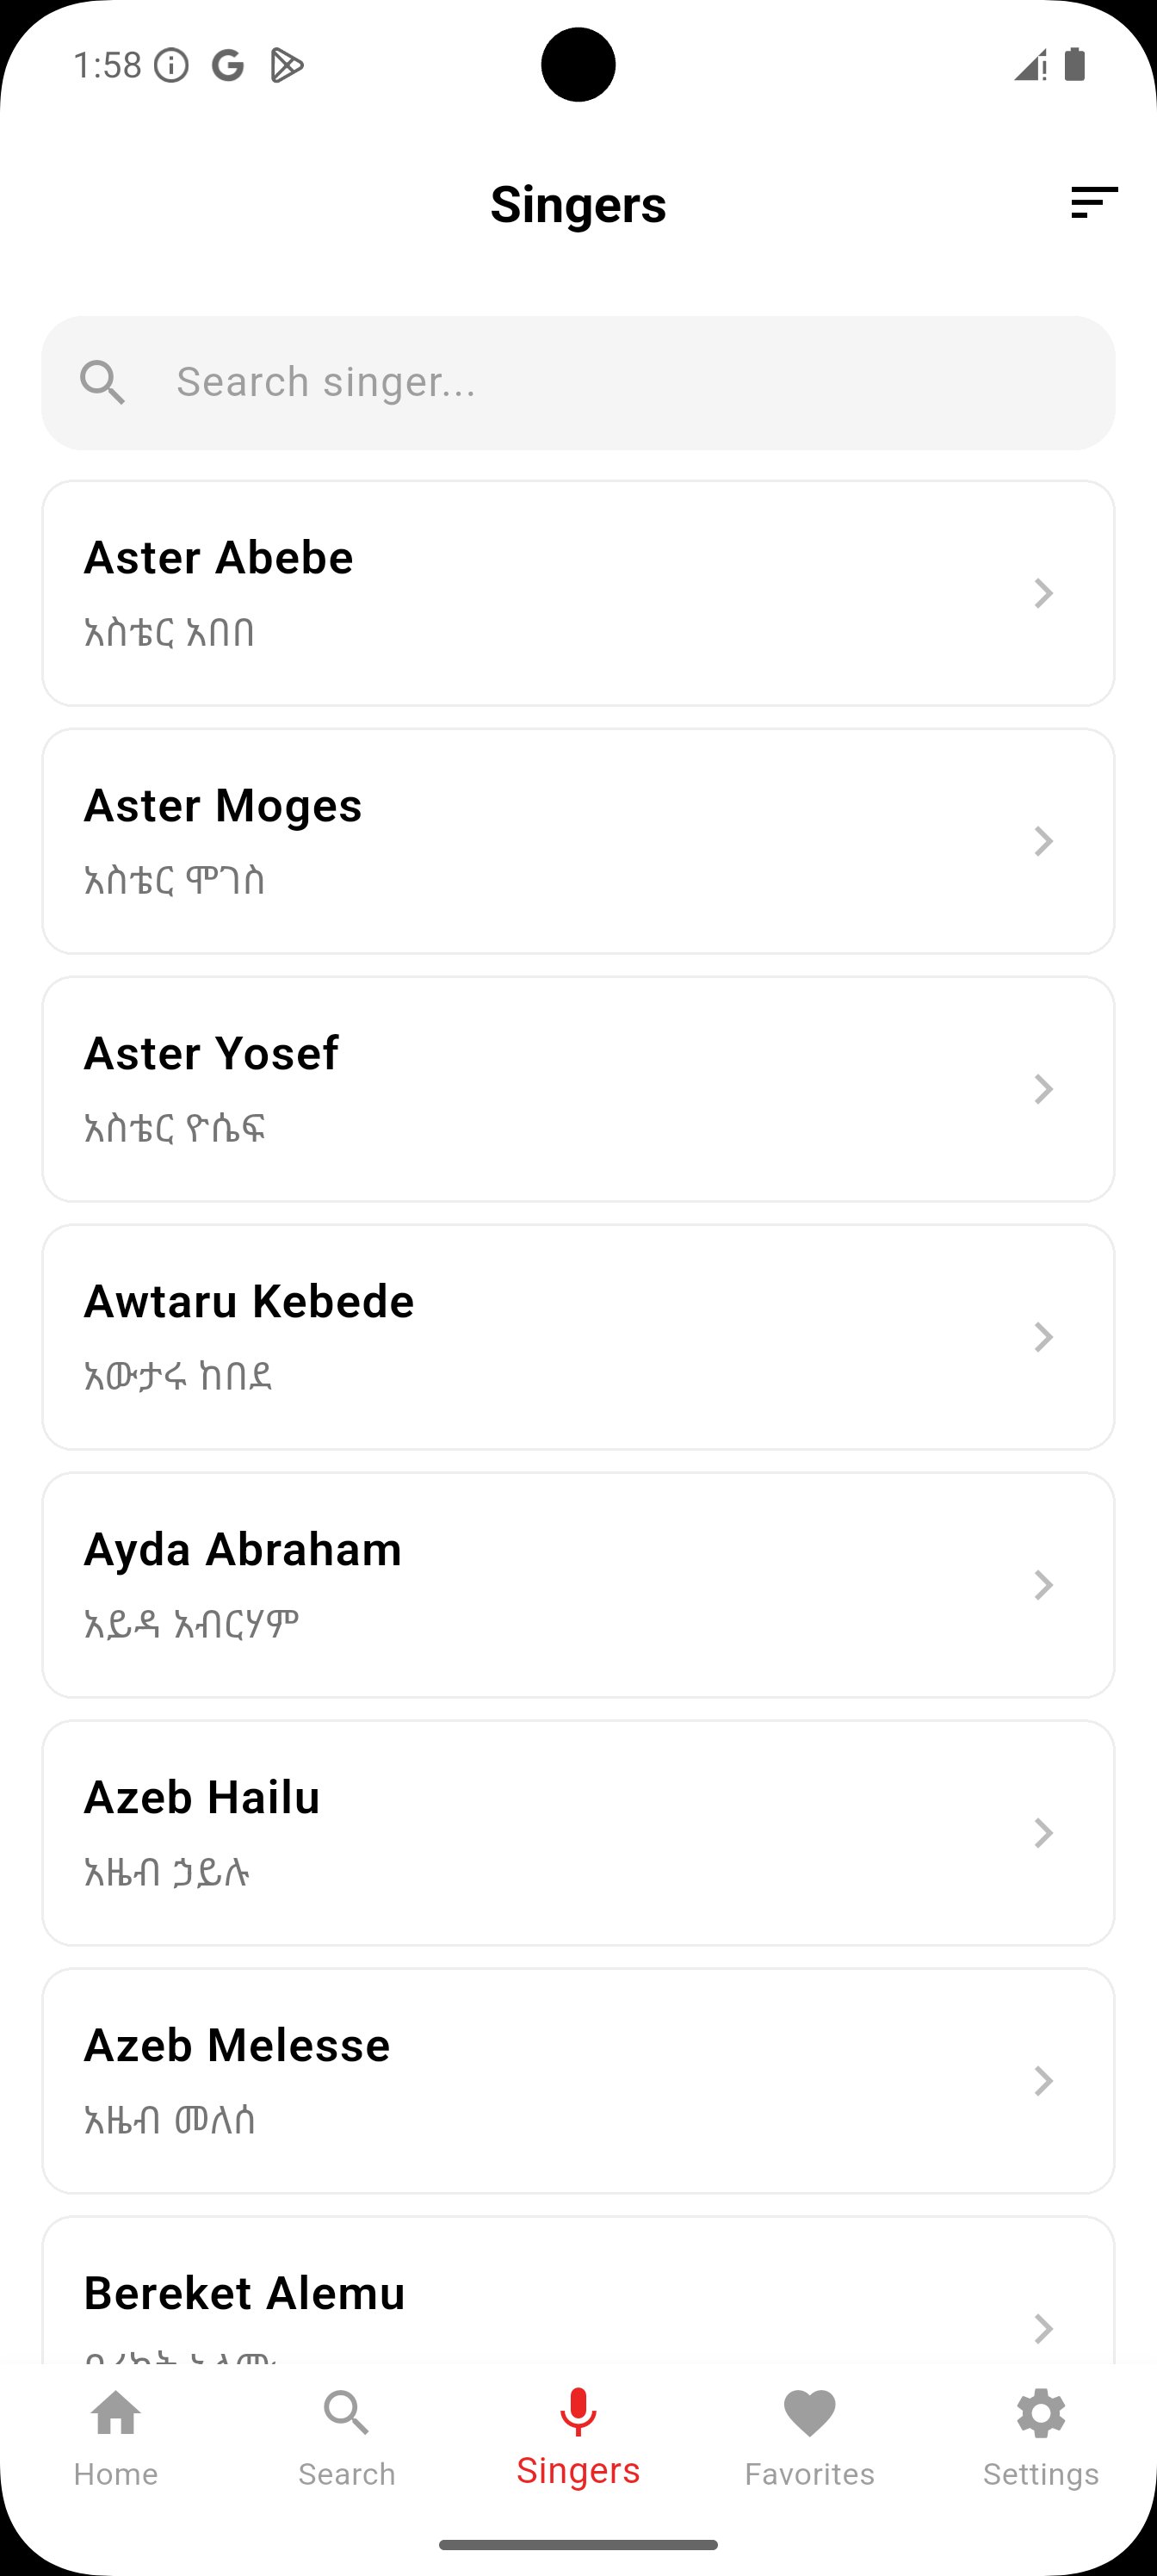Tap chevron next to Aster Moges
1157x2576 pixels.
coord(1042,841)
